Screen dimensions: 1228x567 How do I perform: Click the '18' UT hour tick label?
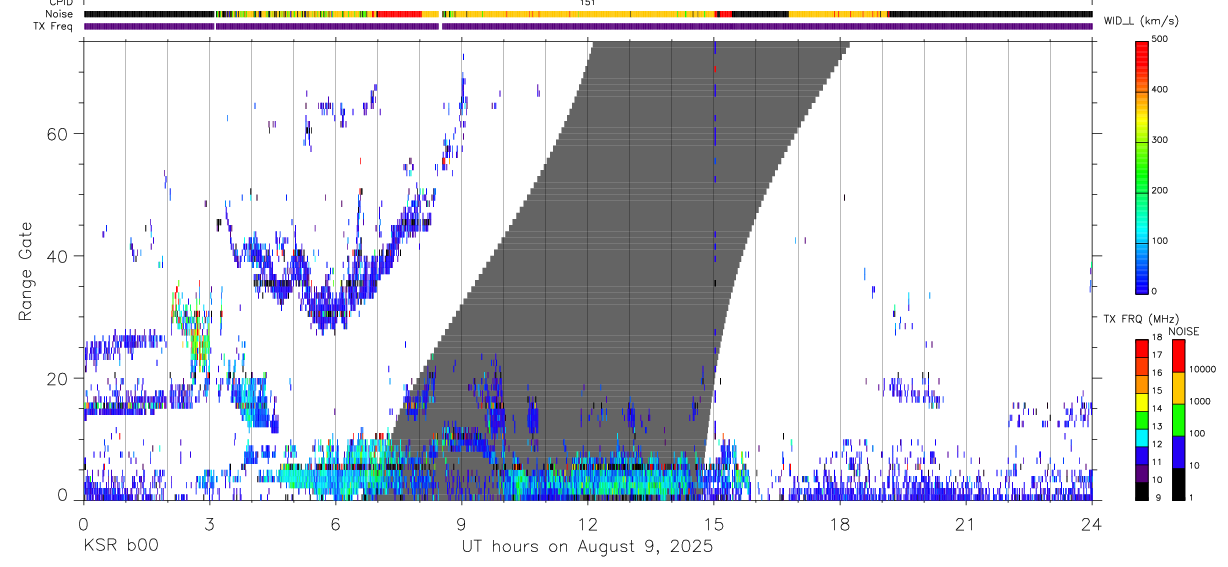[x=839, y=523]
